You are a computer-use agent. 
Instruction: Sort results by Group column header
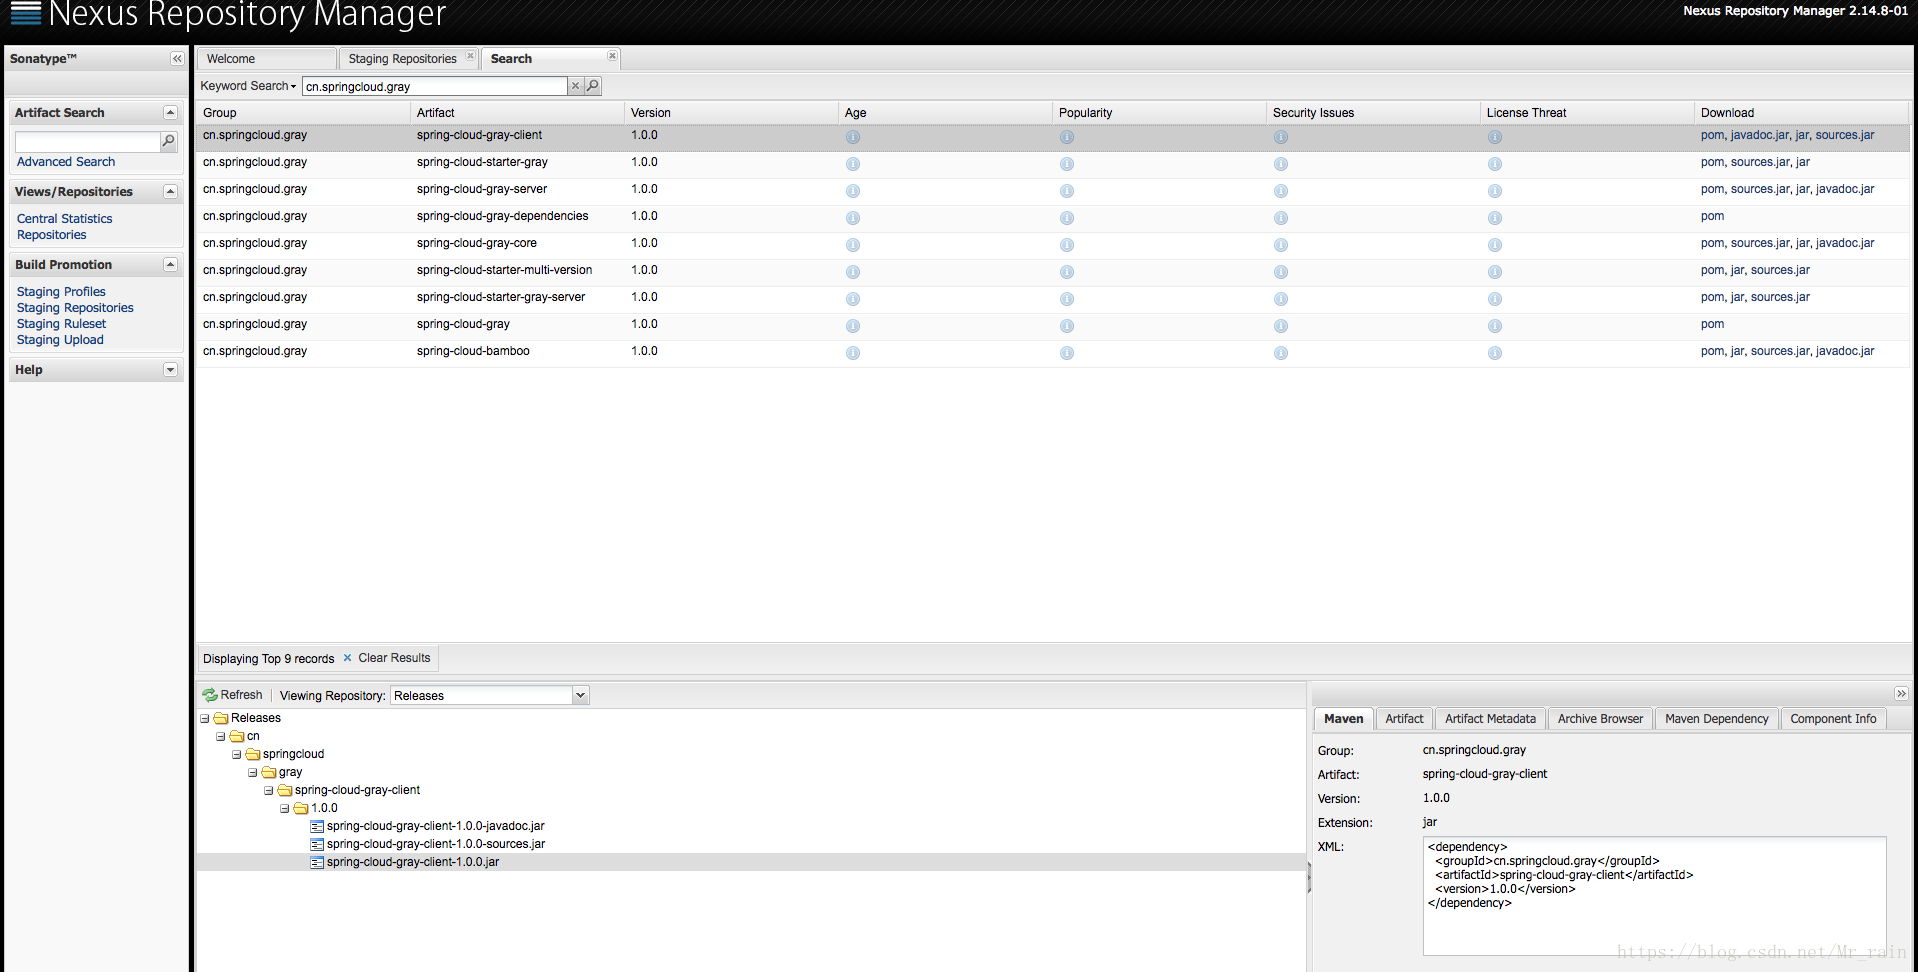coord(303,113)
